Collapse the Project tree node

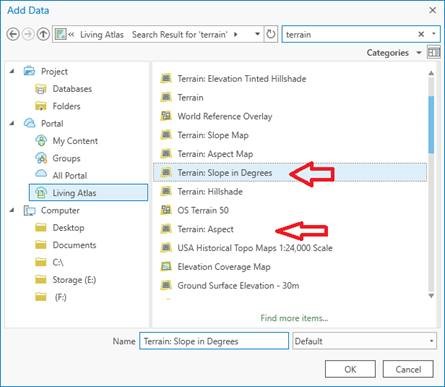[x=12, y=71]
